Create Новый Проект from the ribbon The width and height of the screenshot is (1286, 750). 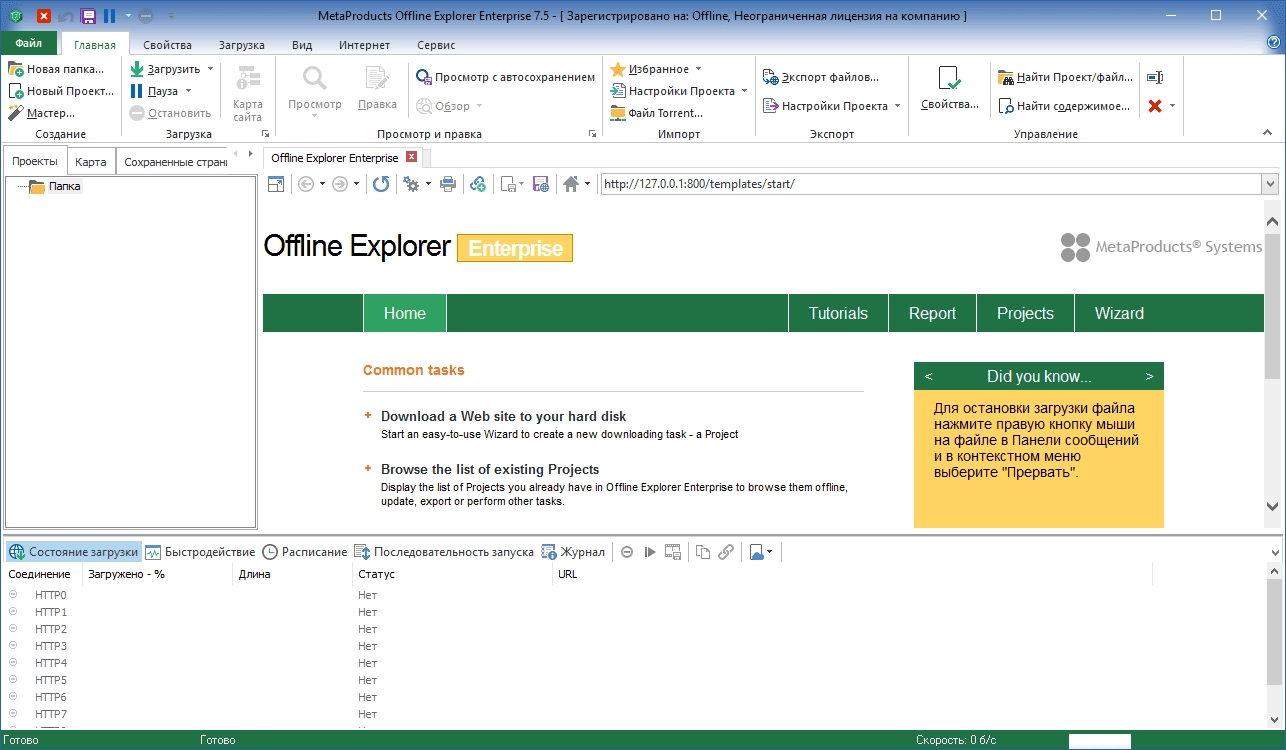coord(60,91)
